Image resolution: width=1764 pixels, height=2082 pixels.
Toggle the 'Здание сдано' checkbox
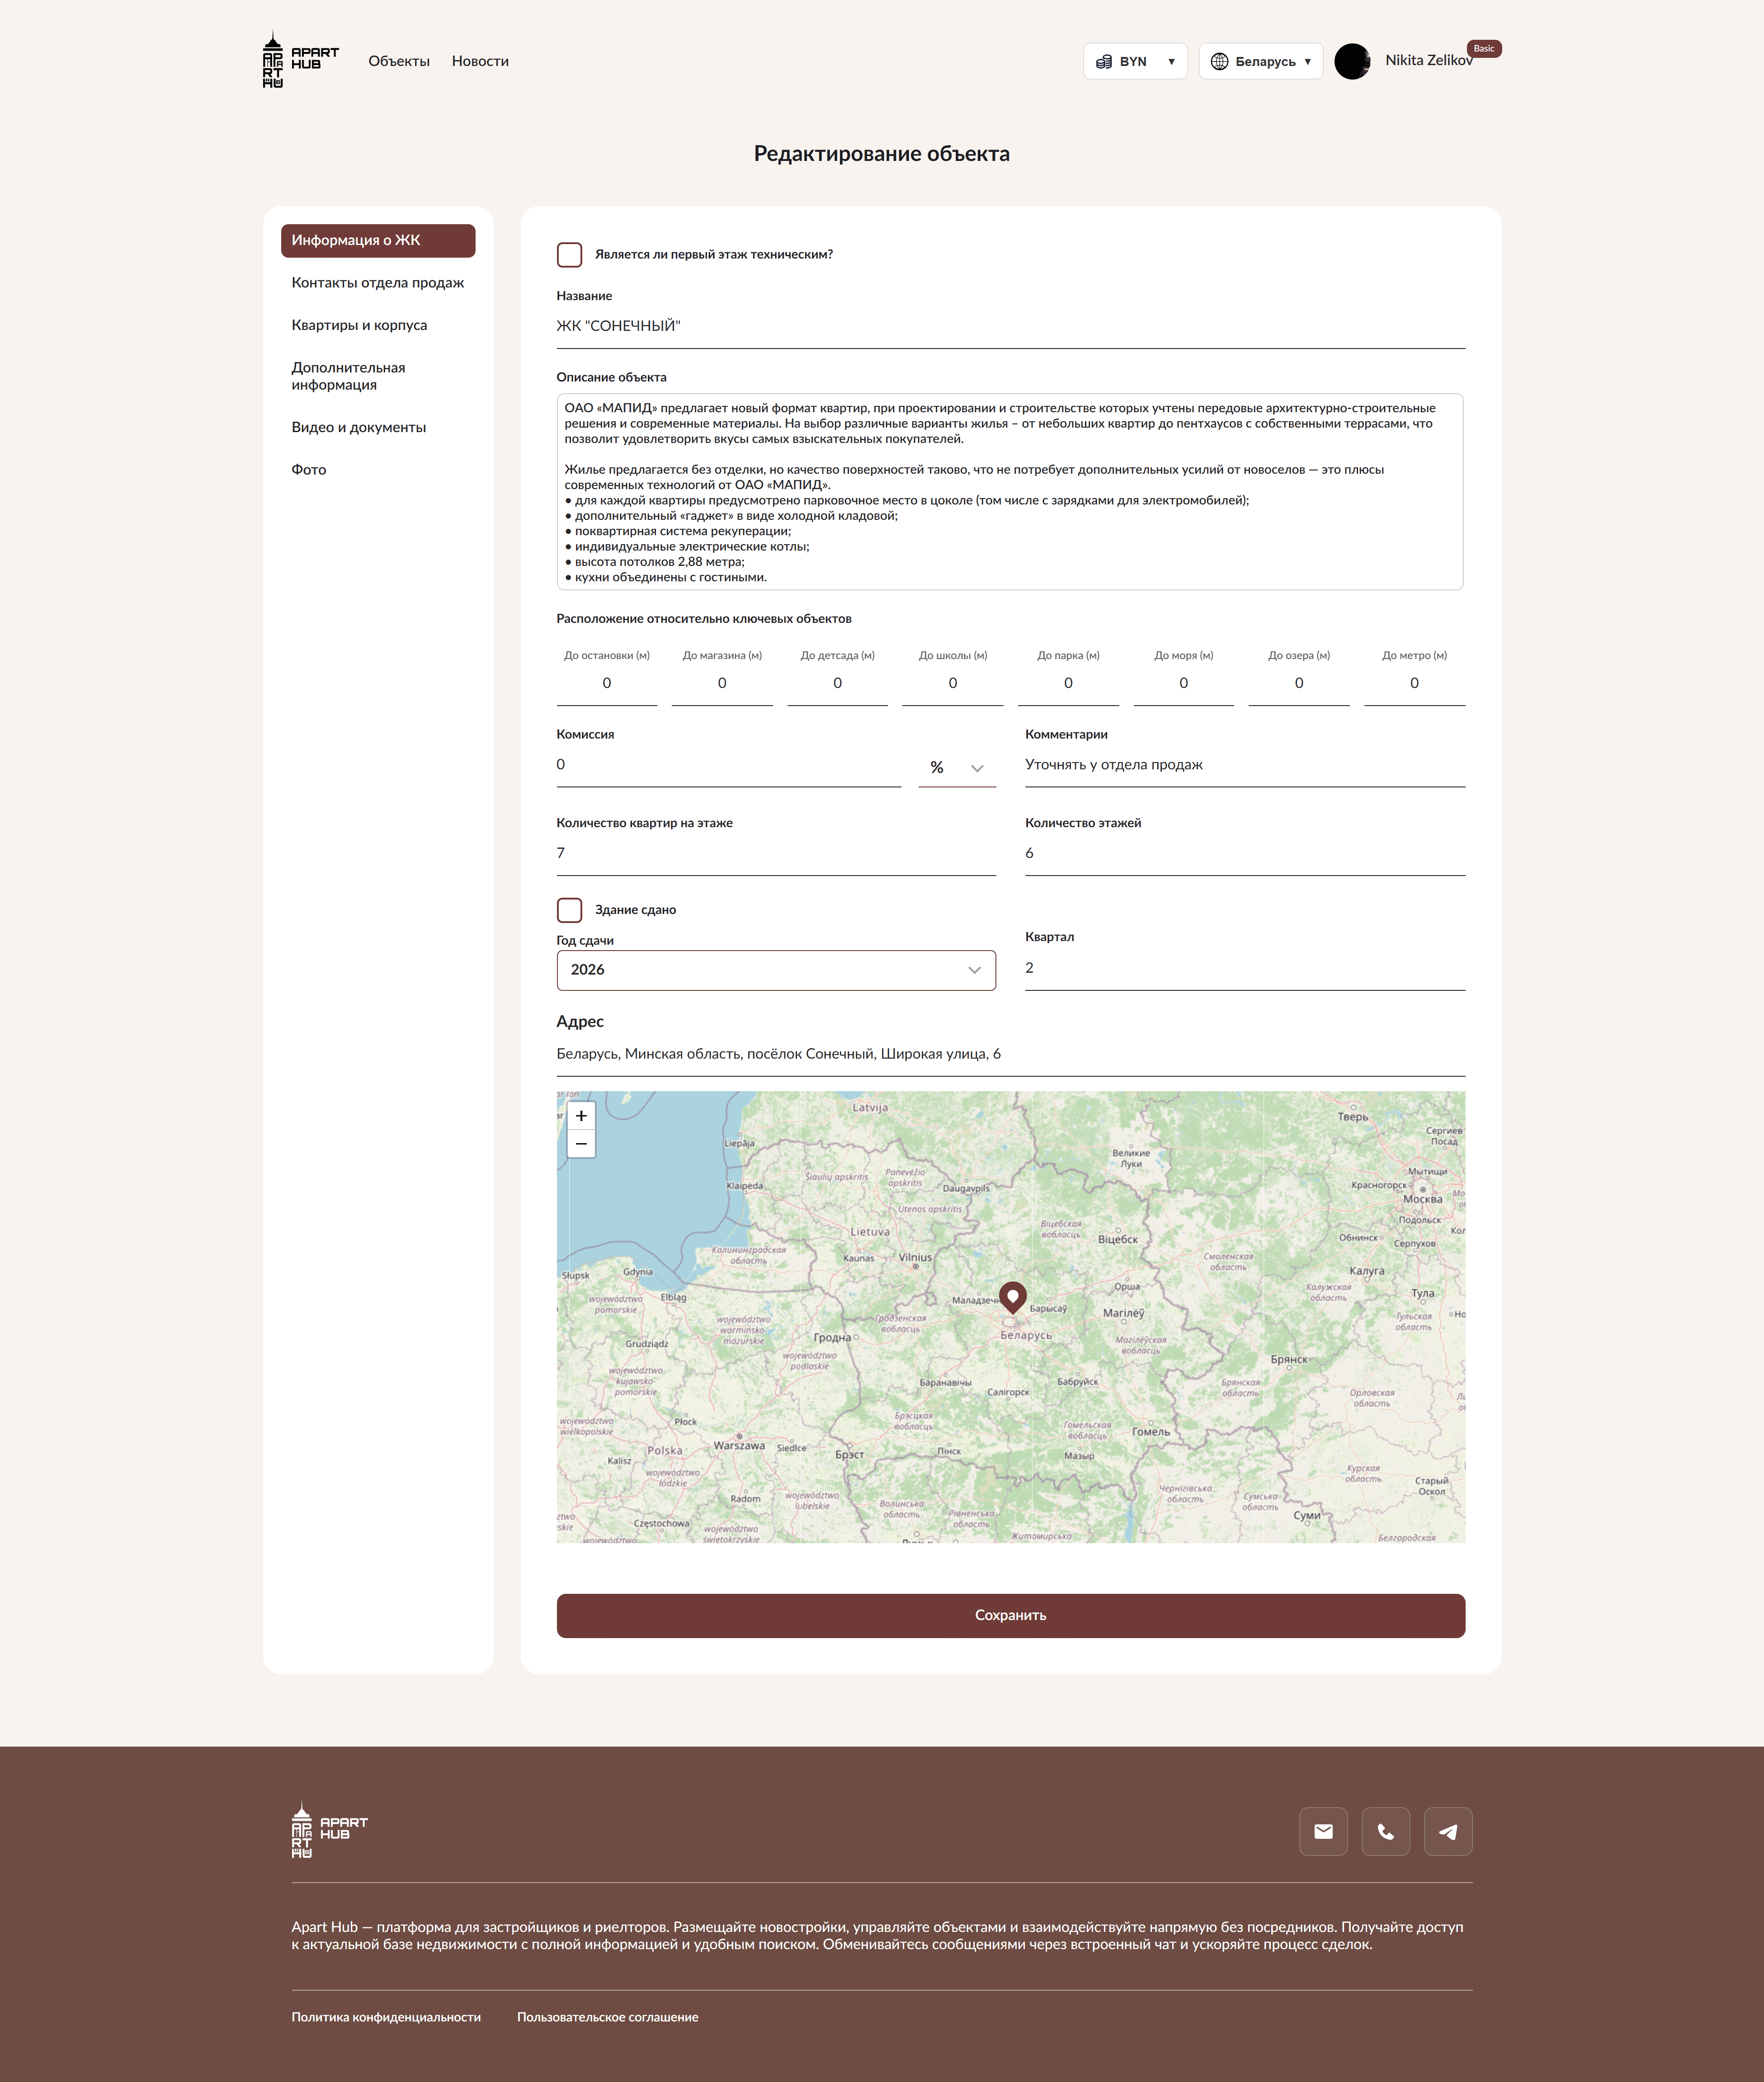click(569, 910)
